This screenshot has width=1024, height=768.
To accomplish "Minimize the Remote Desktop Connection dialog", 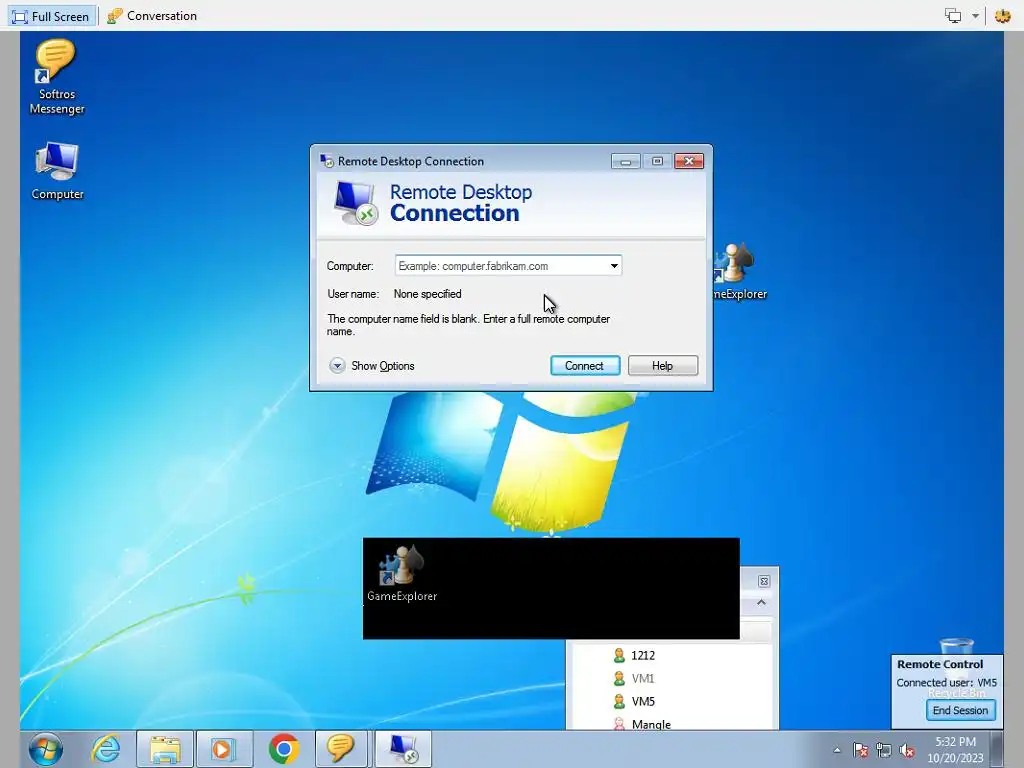I will pyautogui.click(x=626, y=161).
